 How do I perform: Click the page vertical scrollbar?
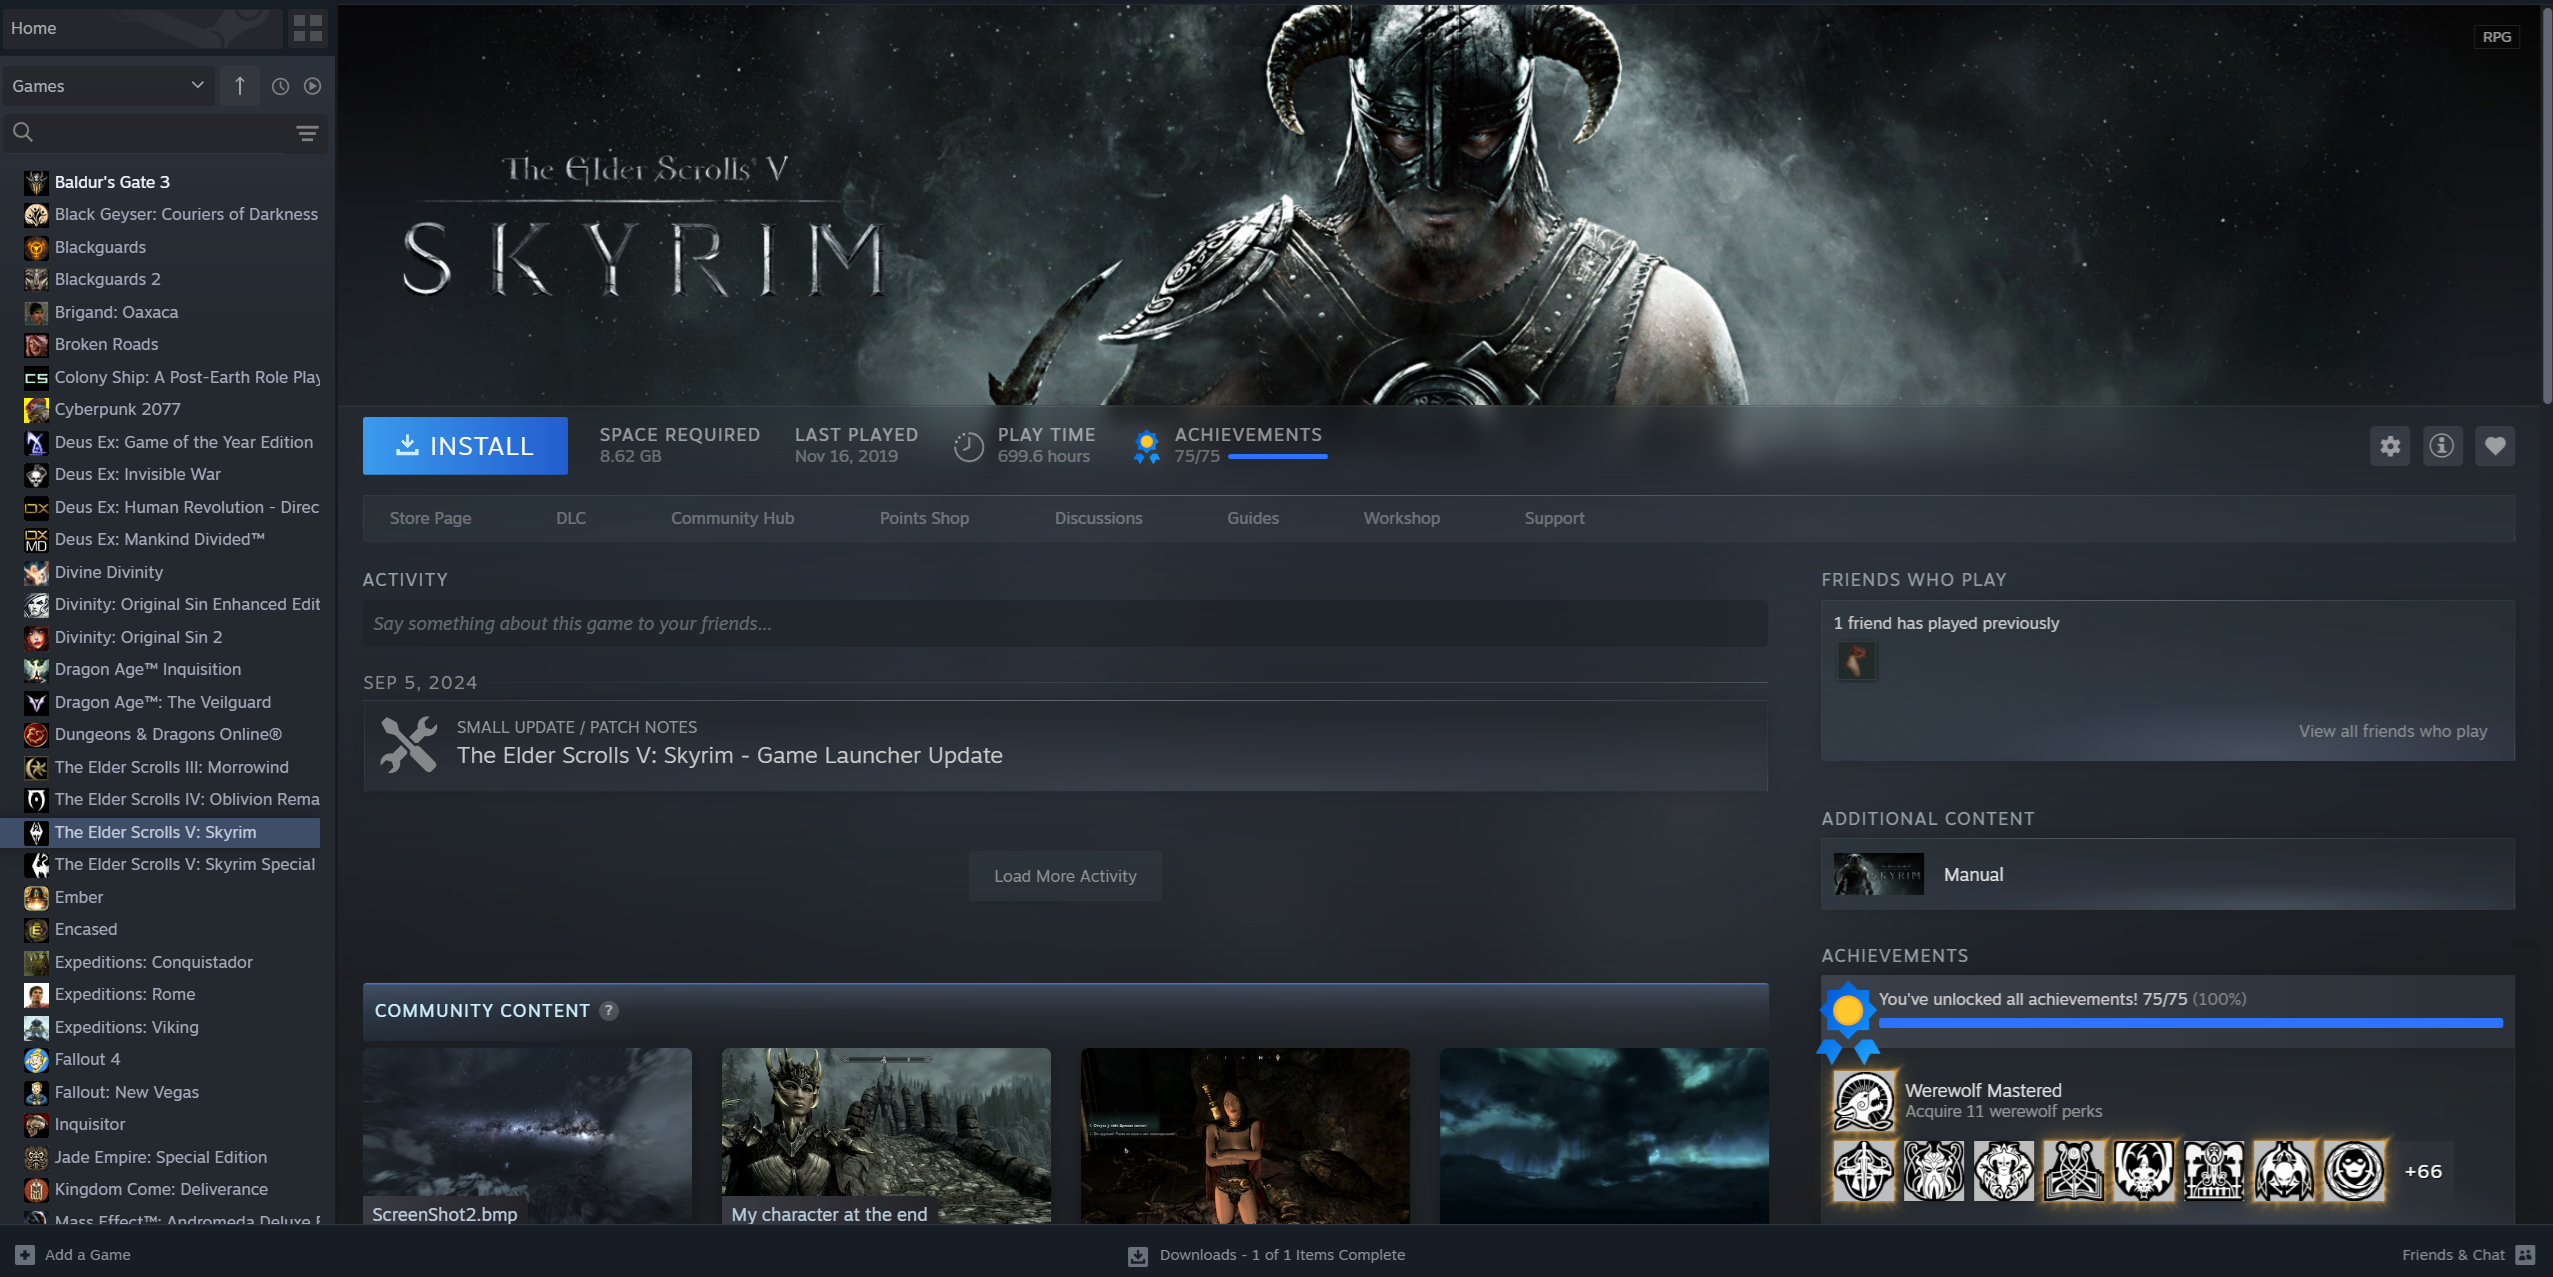coord(2546,205)
